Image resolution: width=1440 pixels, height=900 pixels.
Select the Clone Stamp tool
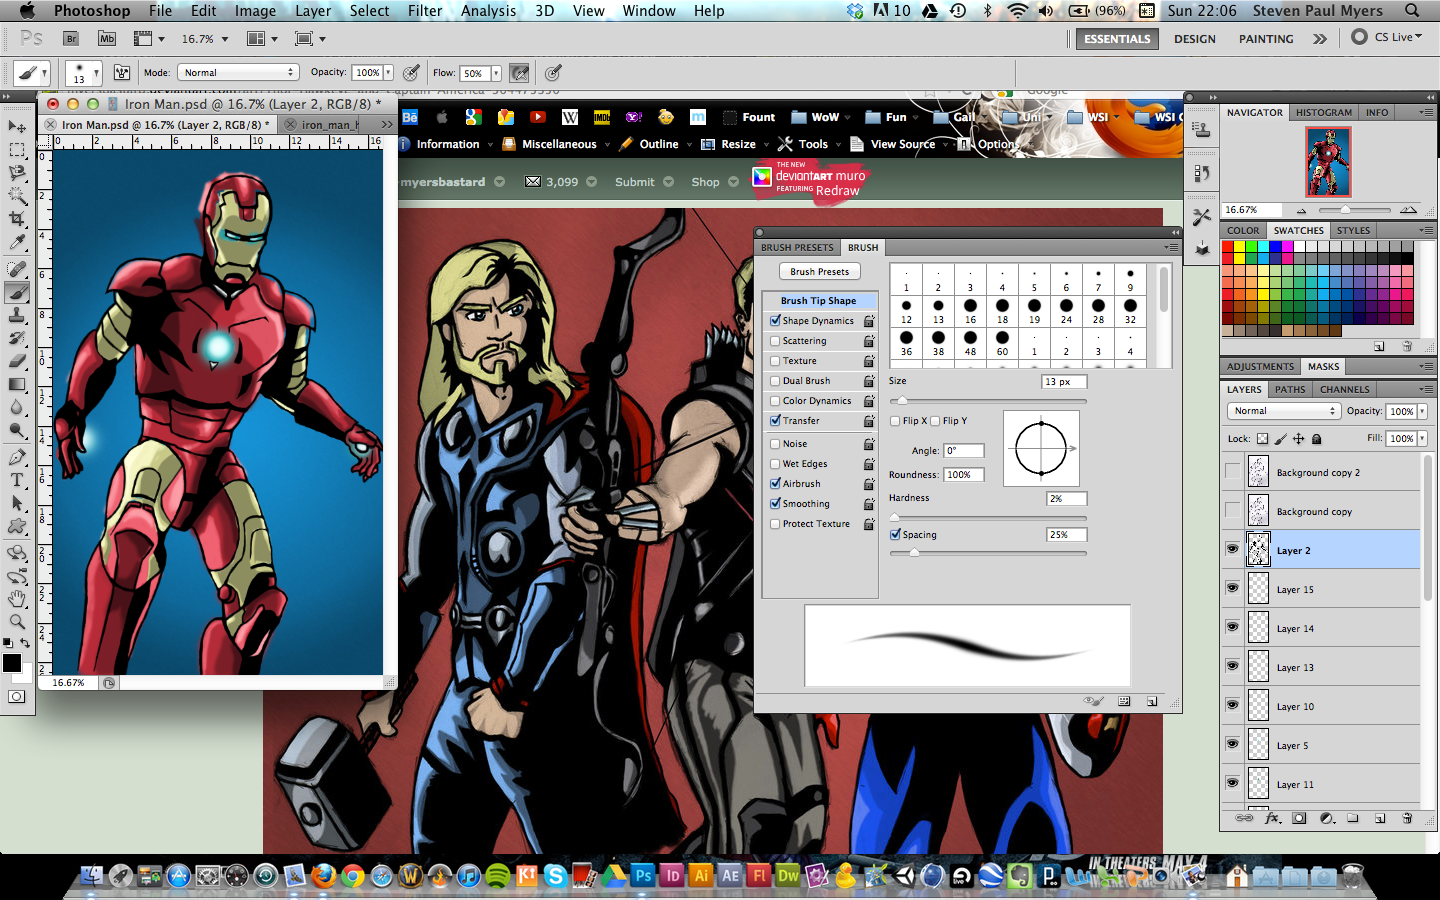(x=17, y=315)
